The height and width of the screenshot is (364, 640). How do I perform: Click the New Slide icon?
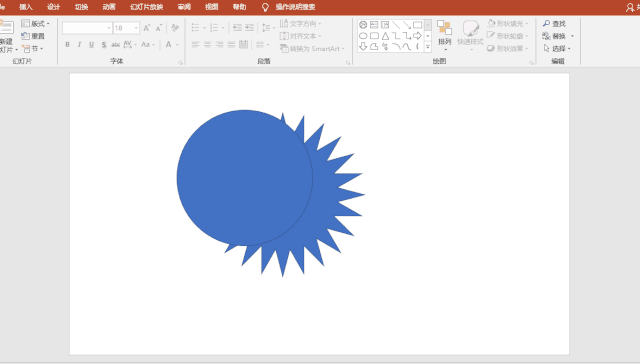[x=6, y=28]
